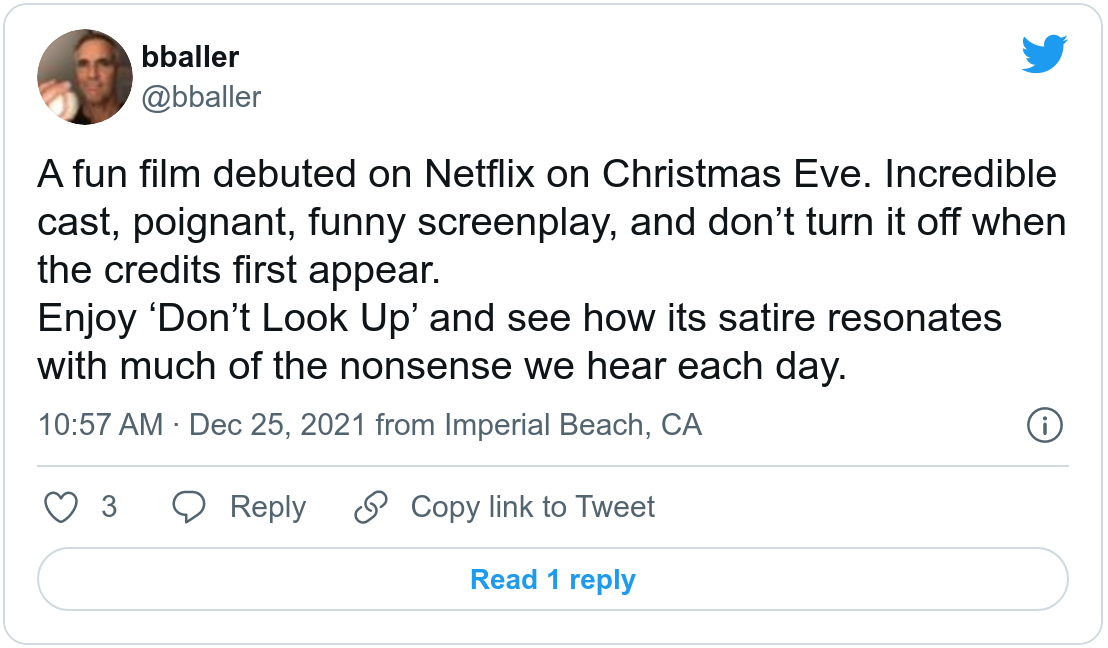Viewport: 1108px width, 648px height.
Task: Select "Copy link to Tweet" text
Action: [532, 507]
